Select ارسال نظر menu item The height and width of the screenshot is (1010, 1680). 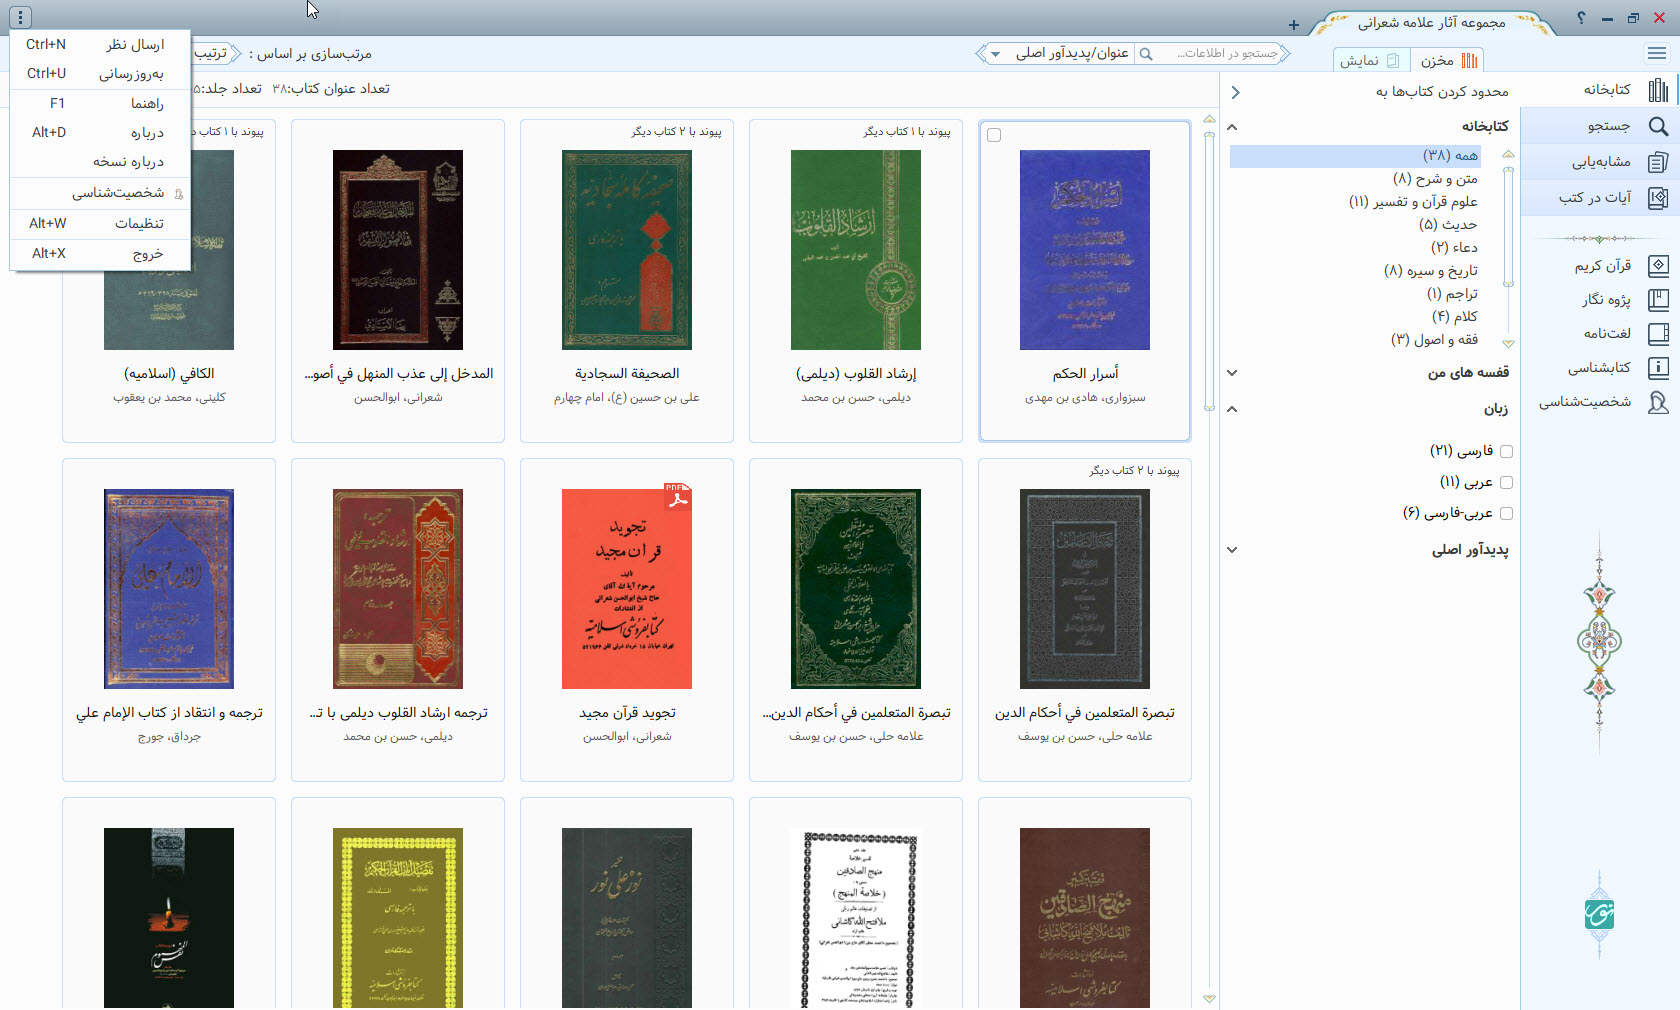(x=100, y=44)
